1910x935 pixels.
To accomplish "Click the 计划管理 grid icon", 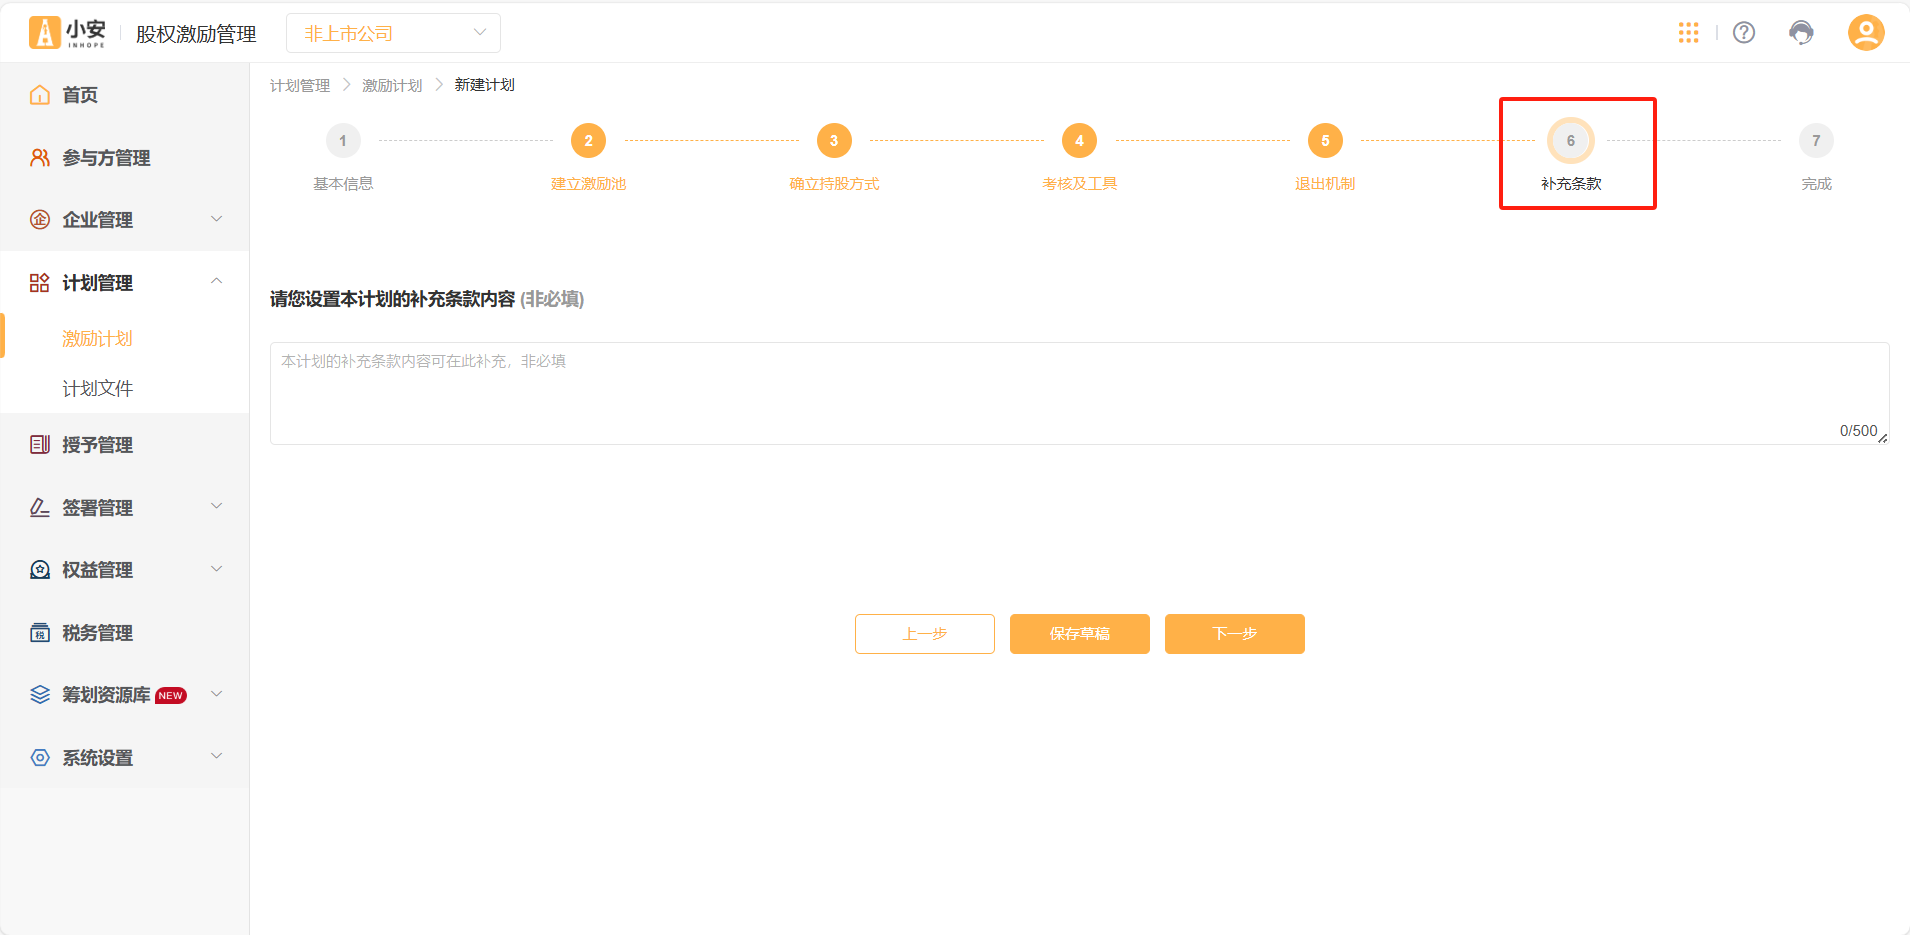I will pos(40,283).
